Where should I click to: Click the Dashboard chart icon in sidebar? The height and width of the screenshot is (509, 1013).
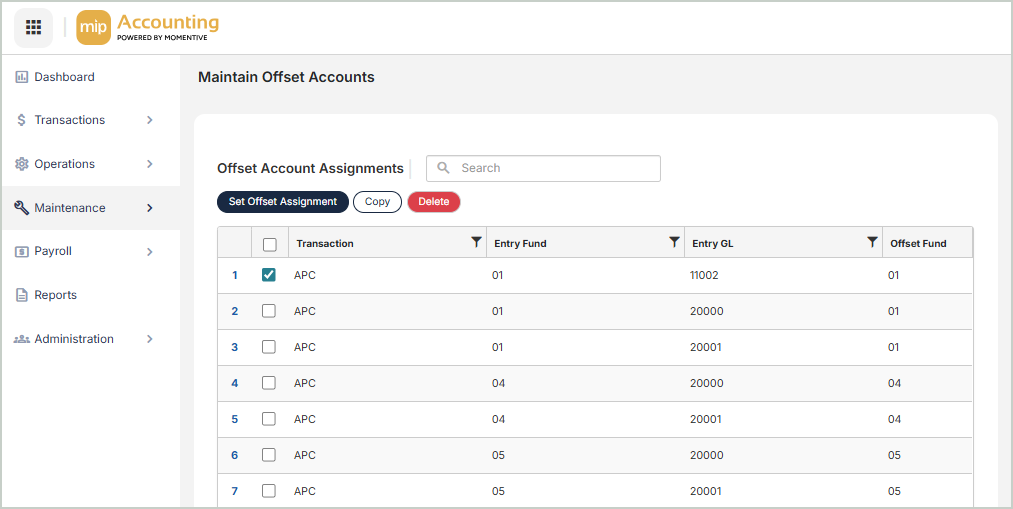21,77
